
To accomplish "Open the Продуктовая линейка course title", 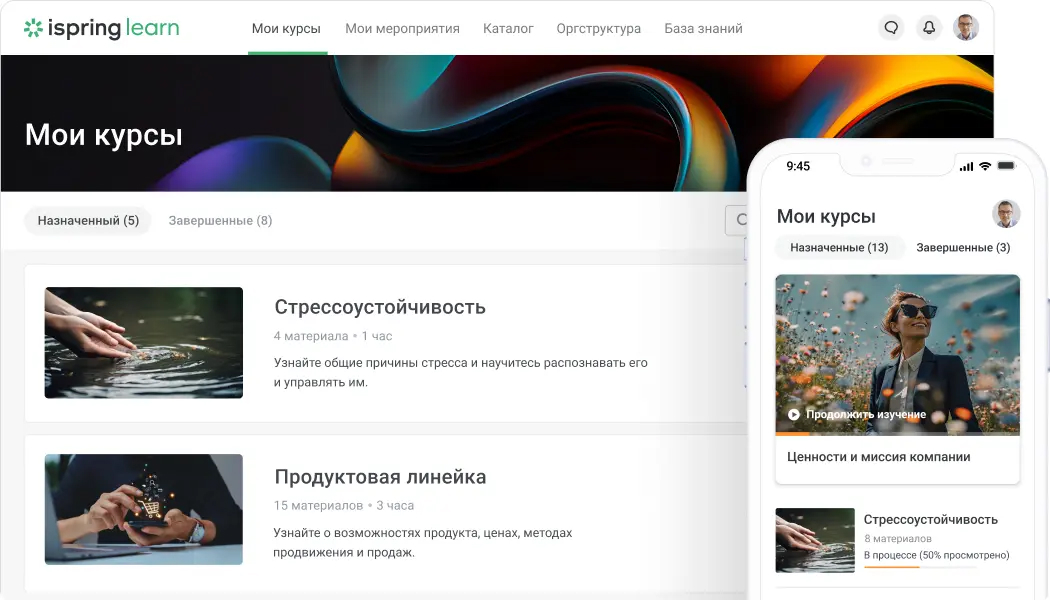I will (x=380, y=477).
